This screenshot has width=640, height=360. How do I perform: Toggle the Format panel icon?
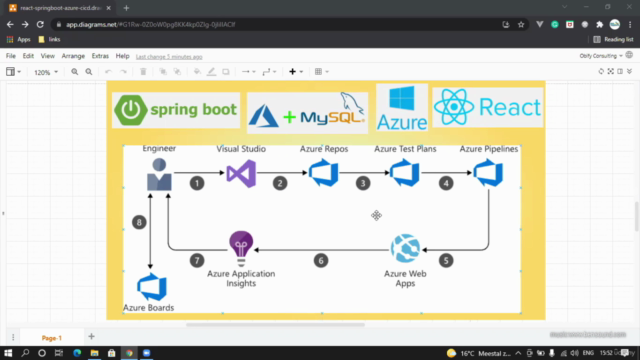620,71
